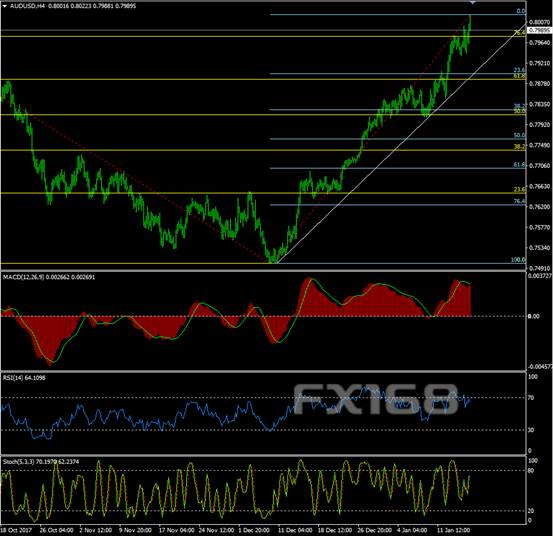This screenshot has height=536, width=553.
Task: Click the 26 Dec 20:00 time label
Action: coord(375,530)
